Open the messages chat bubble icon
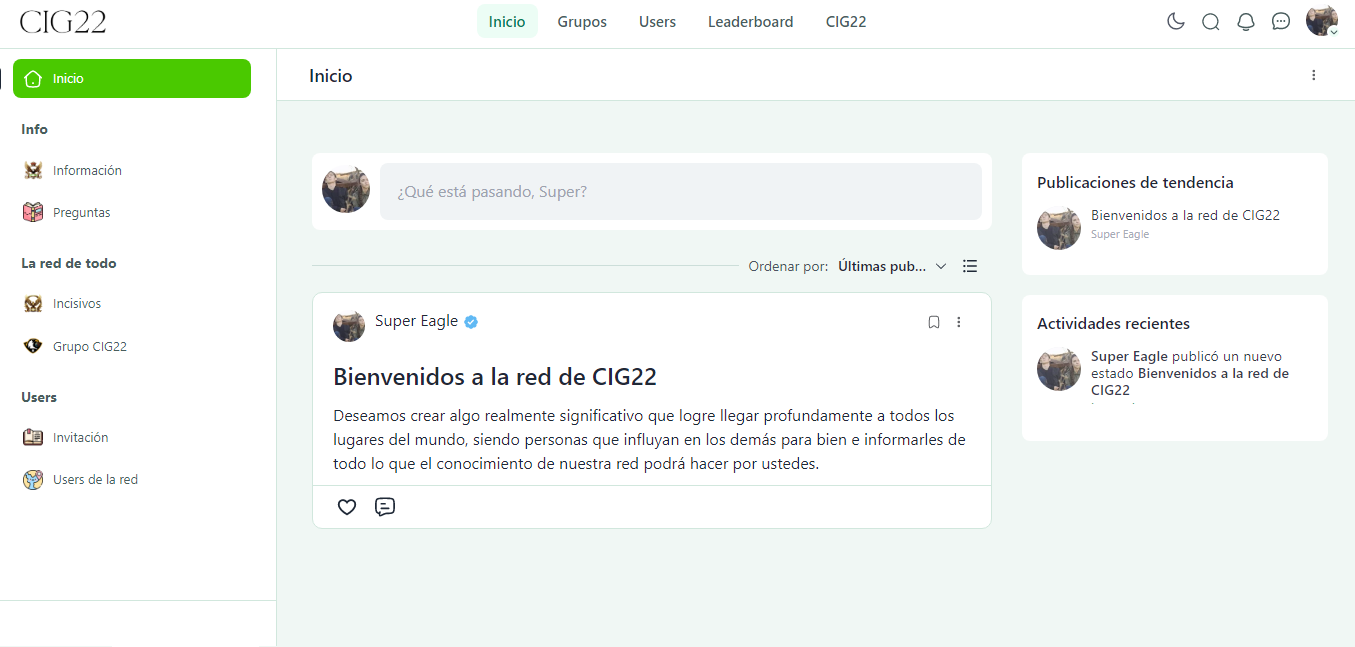1355x647 pixels. [x=1281, y=22]
